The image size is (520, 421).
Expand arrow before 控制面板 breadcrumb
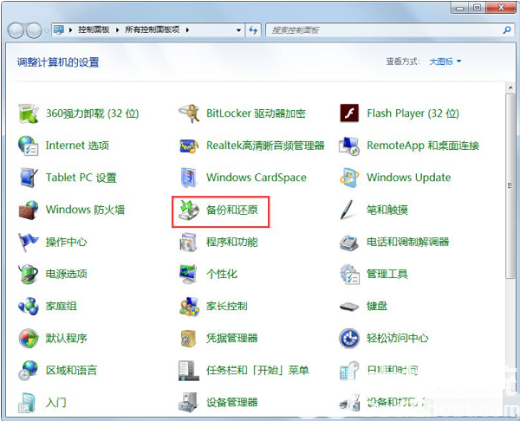[x=71, y=30]
